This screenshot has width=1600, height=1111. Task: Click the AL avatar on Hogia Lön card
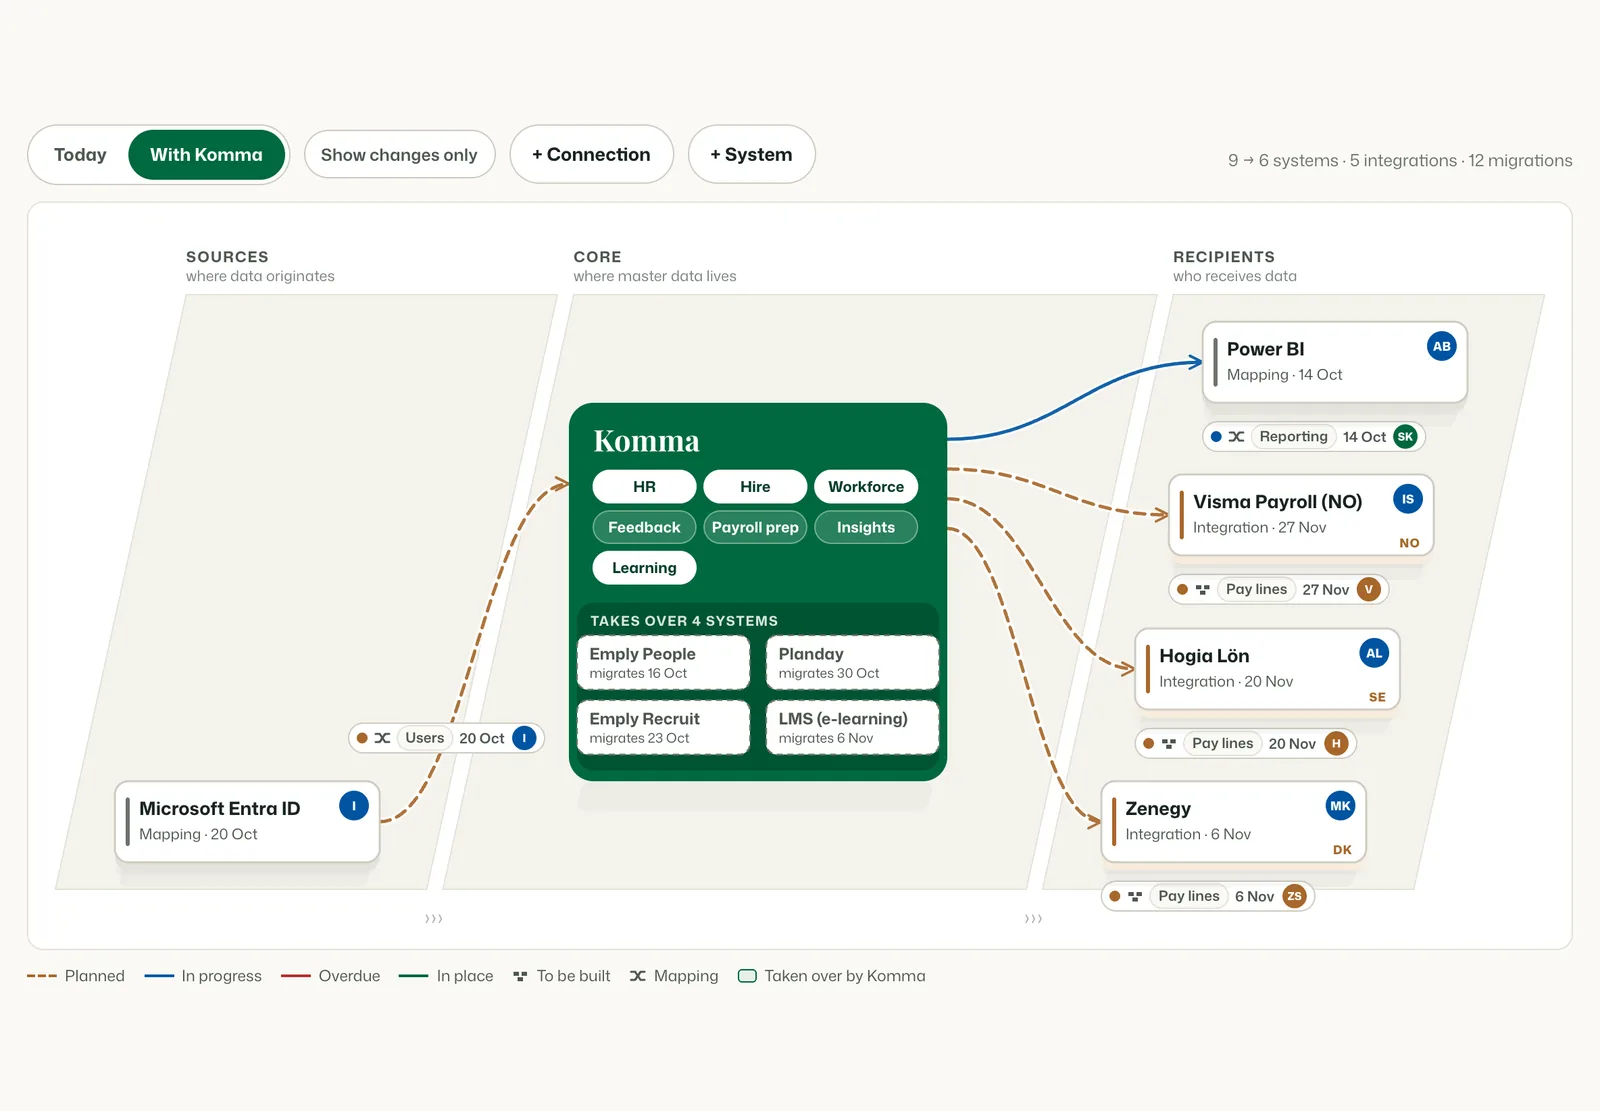pyautogui.click(x=1374, y=654)
